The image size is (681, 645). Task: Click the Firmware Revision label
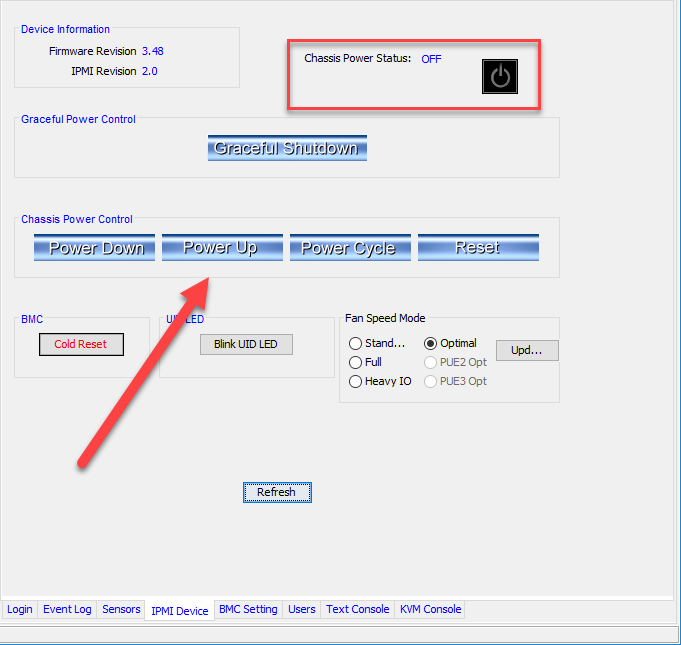pyautogui.click(x=93, y=51)
